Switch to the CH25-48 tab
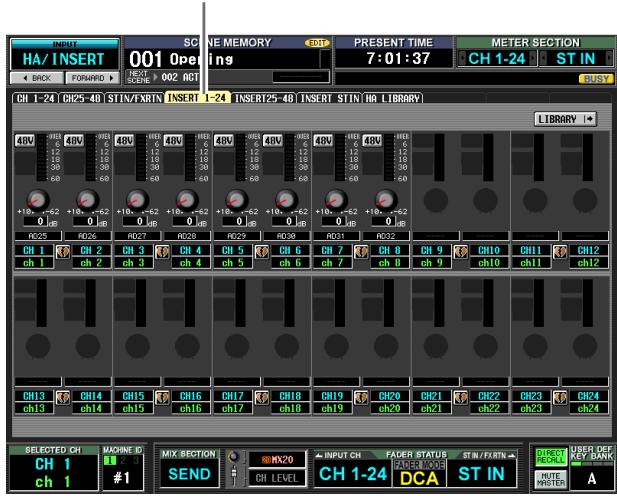This screenshot has height=496, width=617. tap(82, 98)
